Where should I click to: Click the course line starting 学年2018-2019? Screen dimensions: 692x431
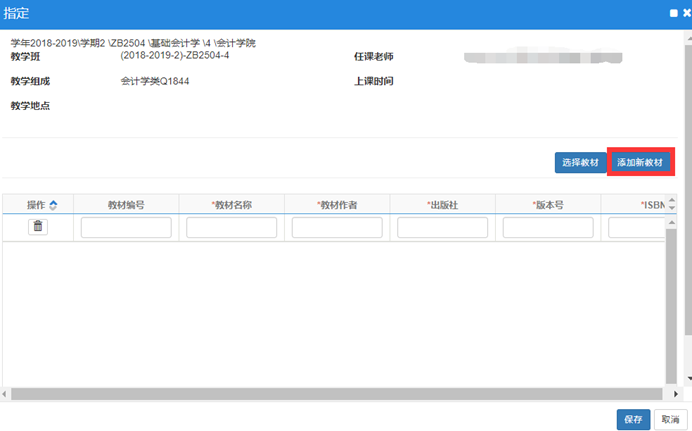click(x=133, y=43)
